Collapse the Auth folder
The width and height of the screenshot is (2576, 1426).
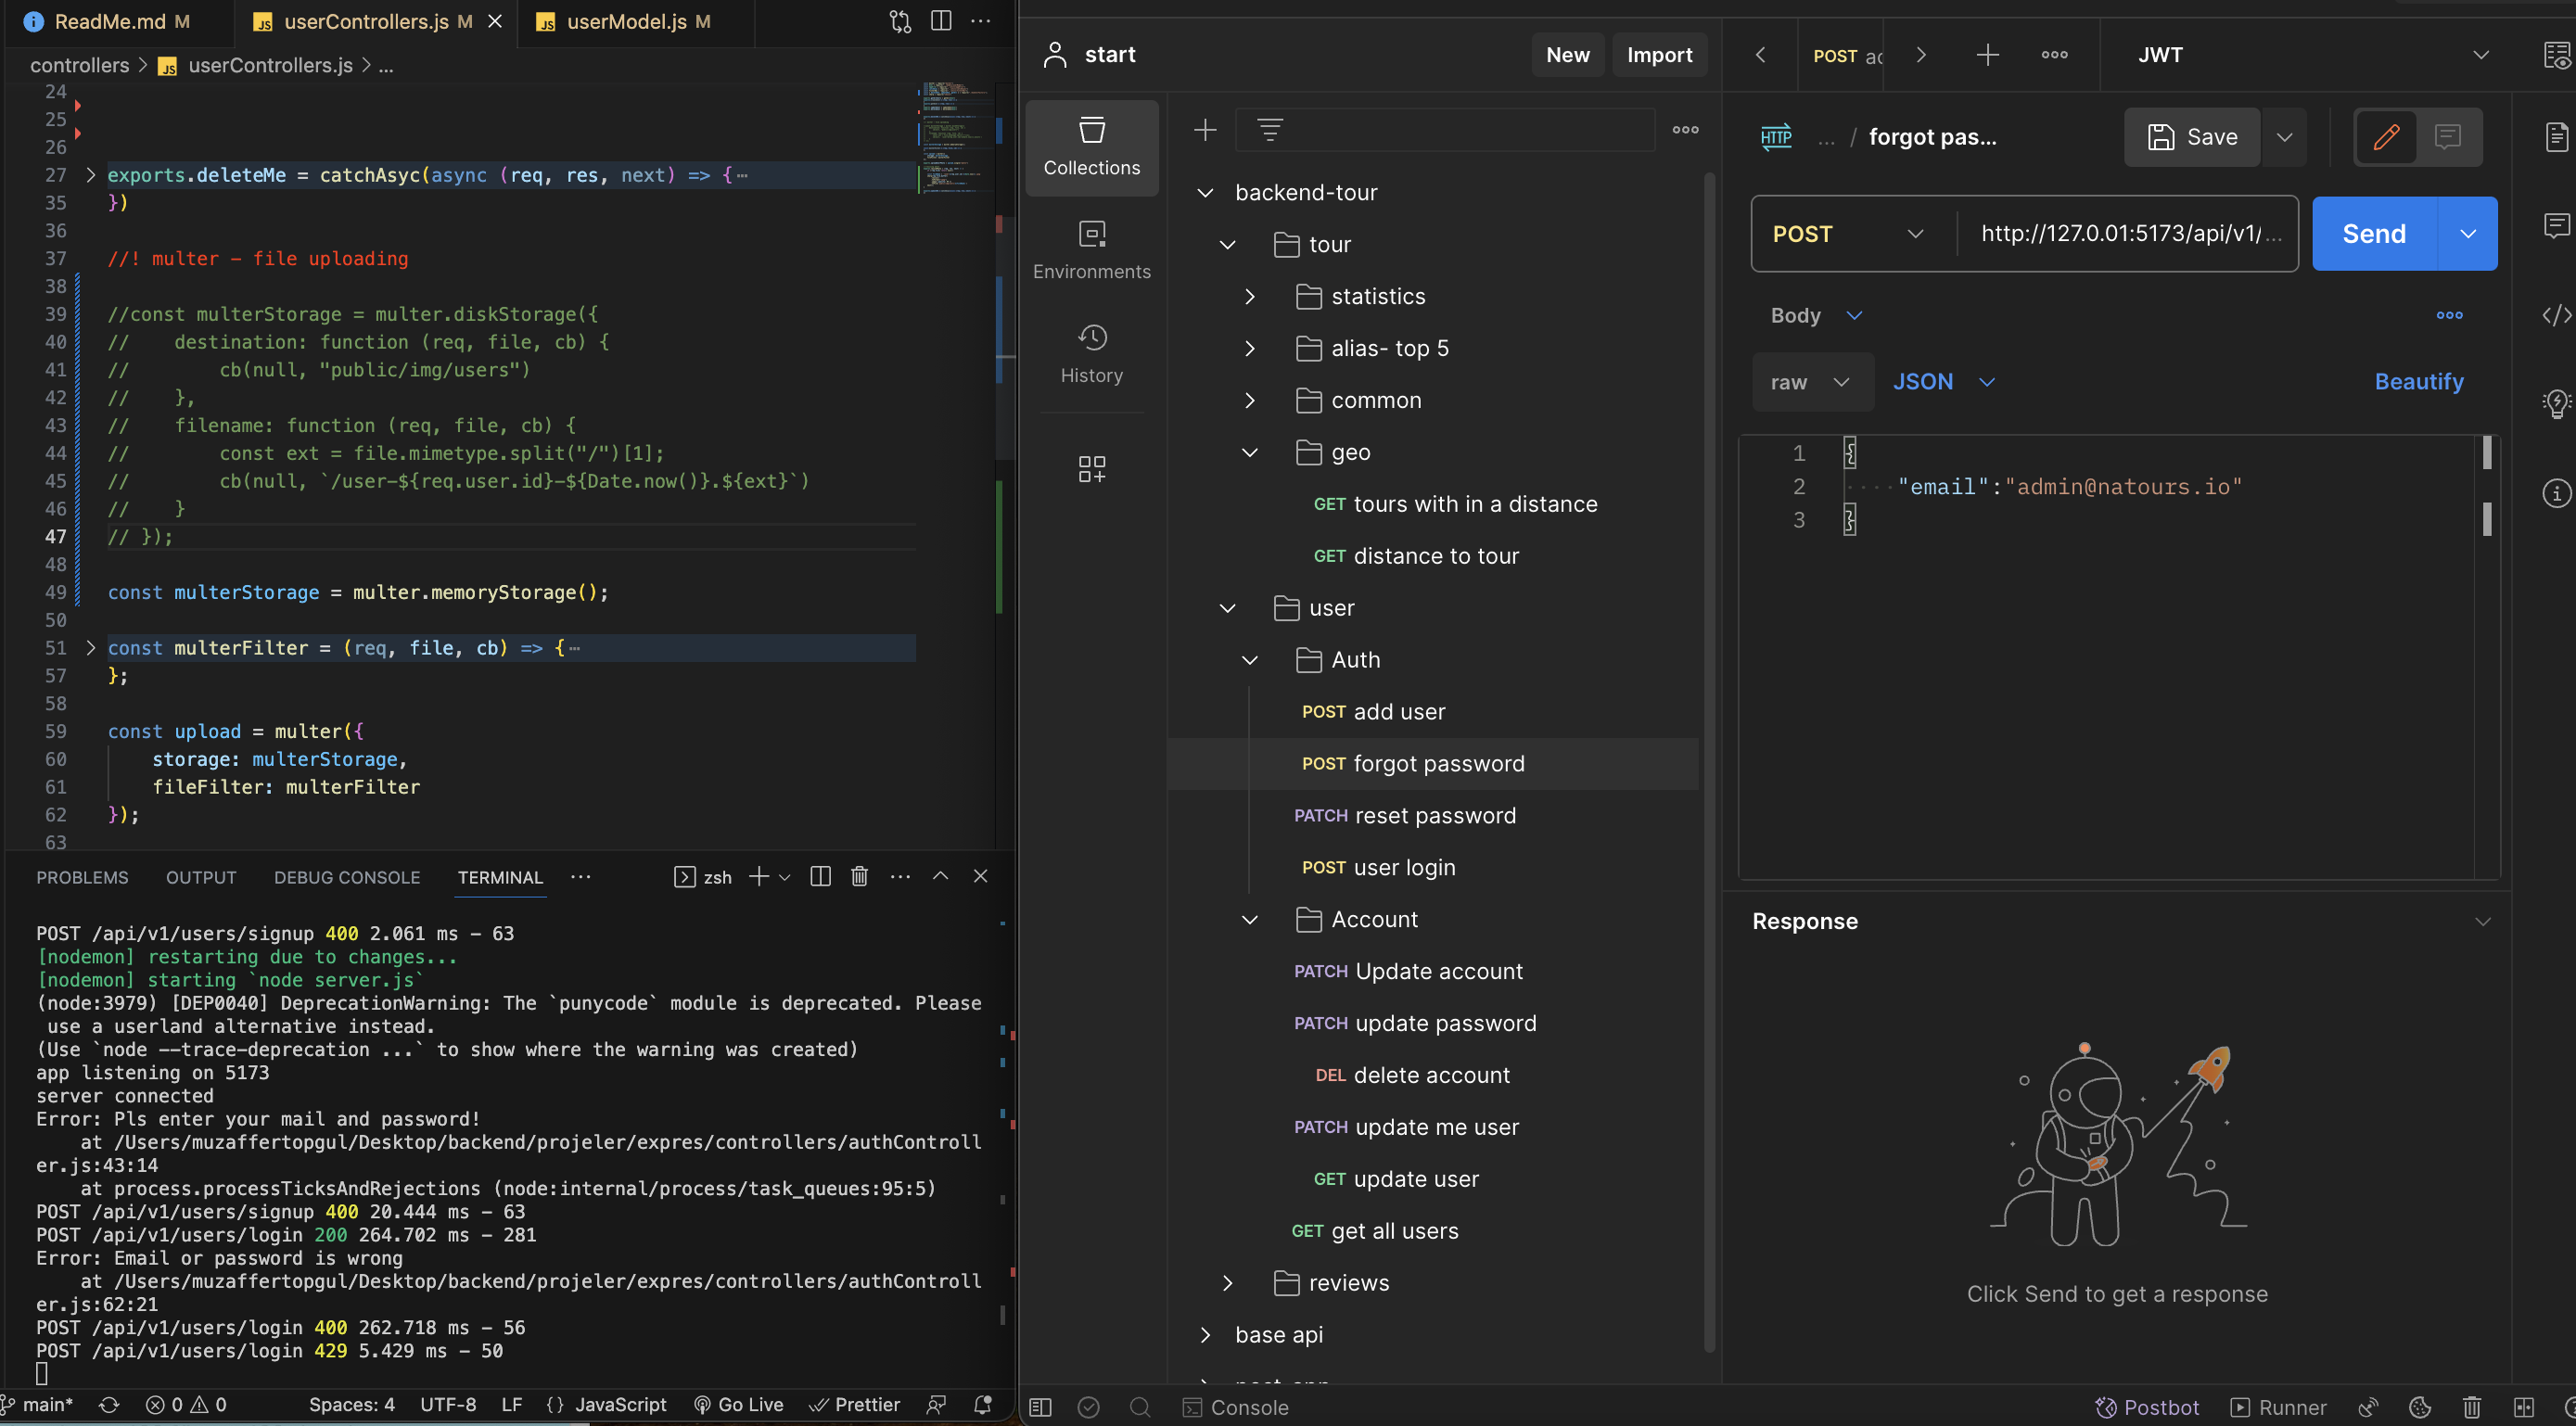pos(1249,660)
